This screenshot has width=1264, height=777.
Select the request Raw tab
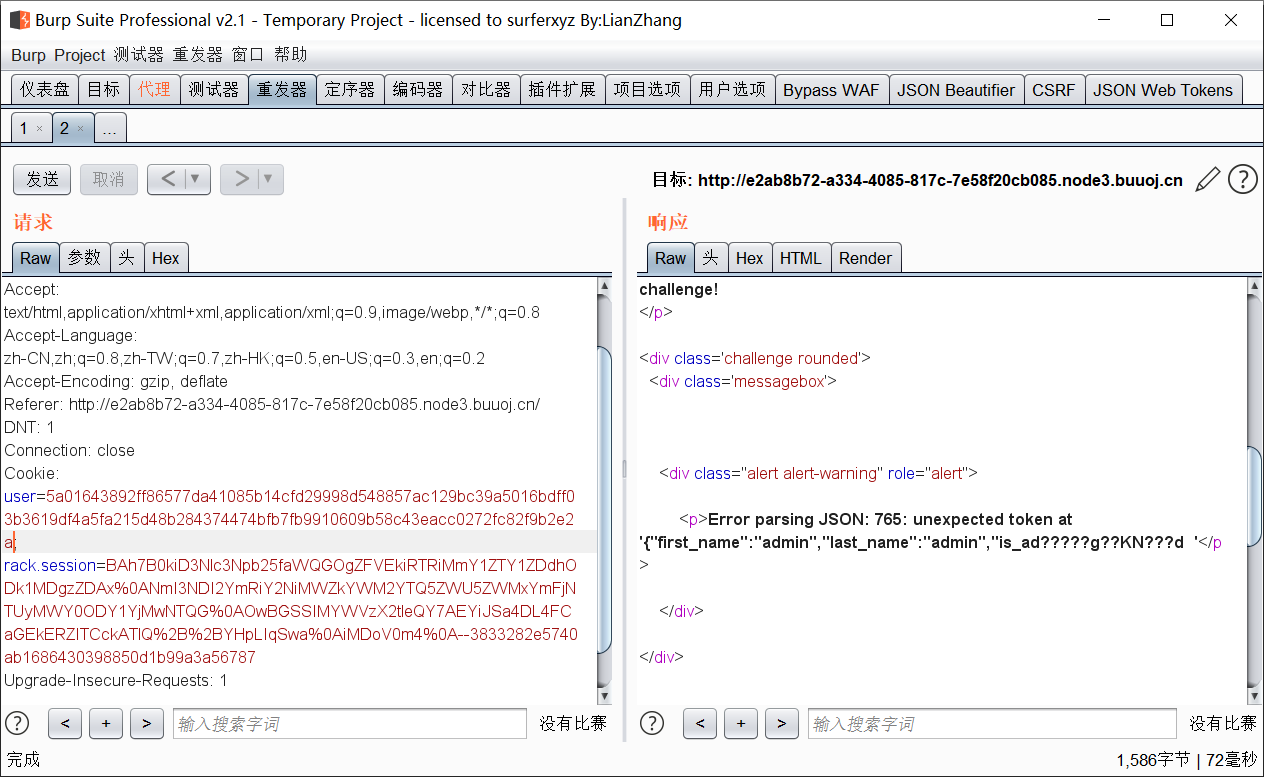[35, 258]
